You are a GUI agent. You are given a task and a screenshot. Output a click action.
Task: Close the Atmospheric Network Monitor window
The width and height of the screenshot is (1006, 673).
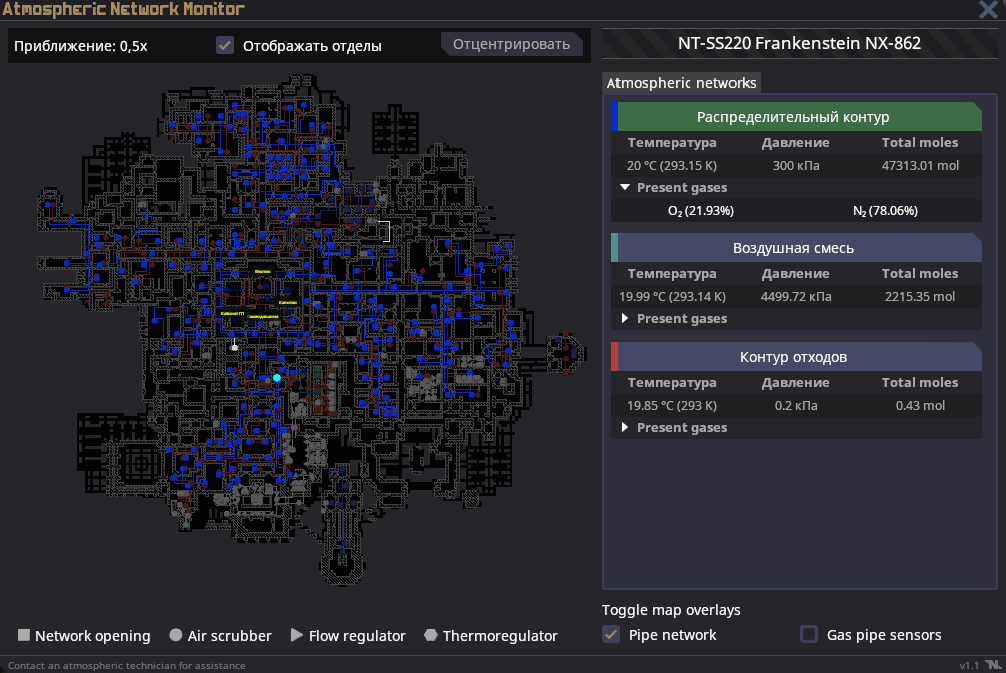(986, 10)
